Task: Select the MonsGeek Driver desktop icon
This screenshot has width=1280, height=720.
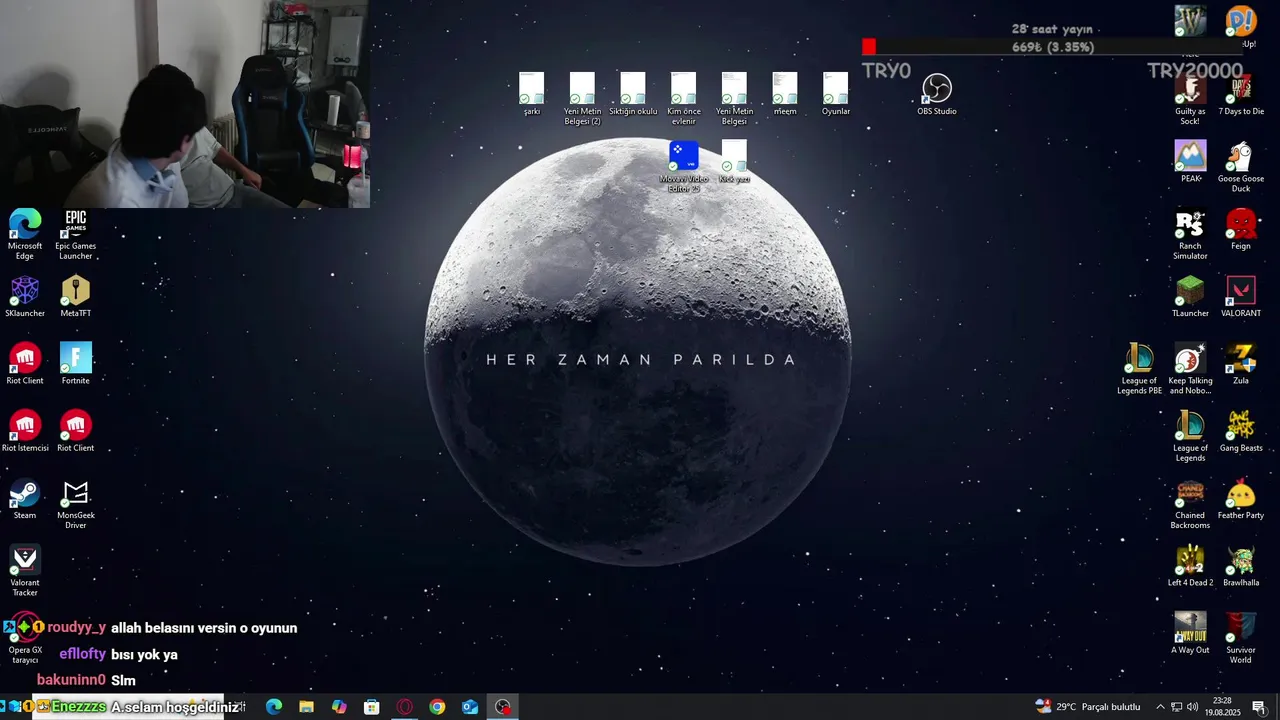Action: pyautogui.click(x=76, y=504)
